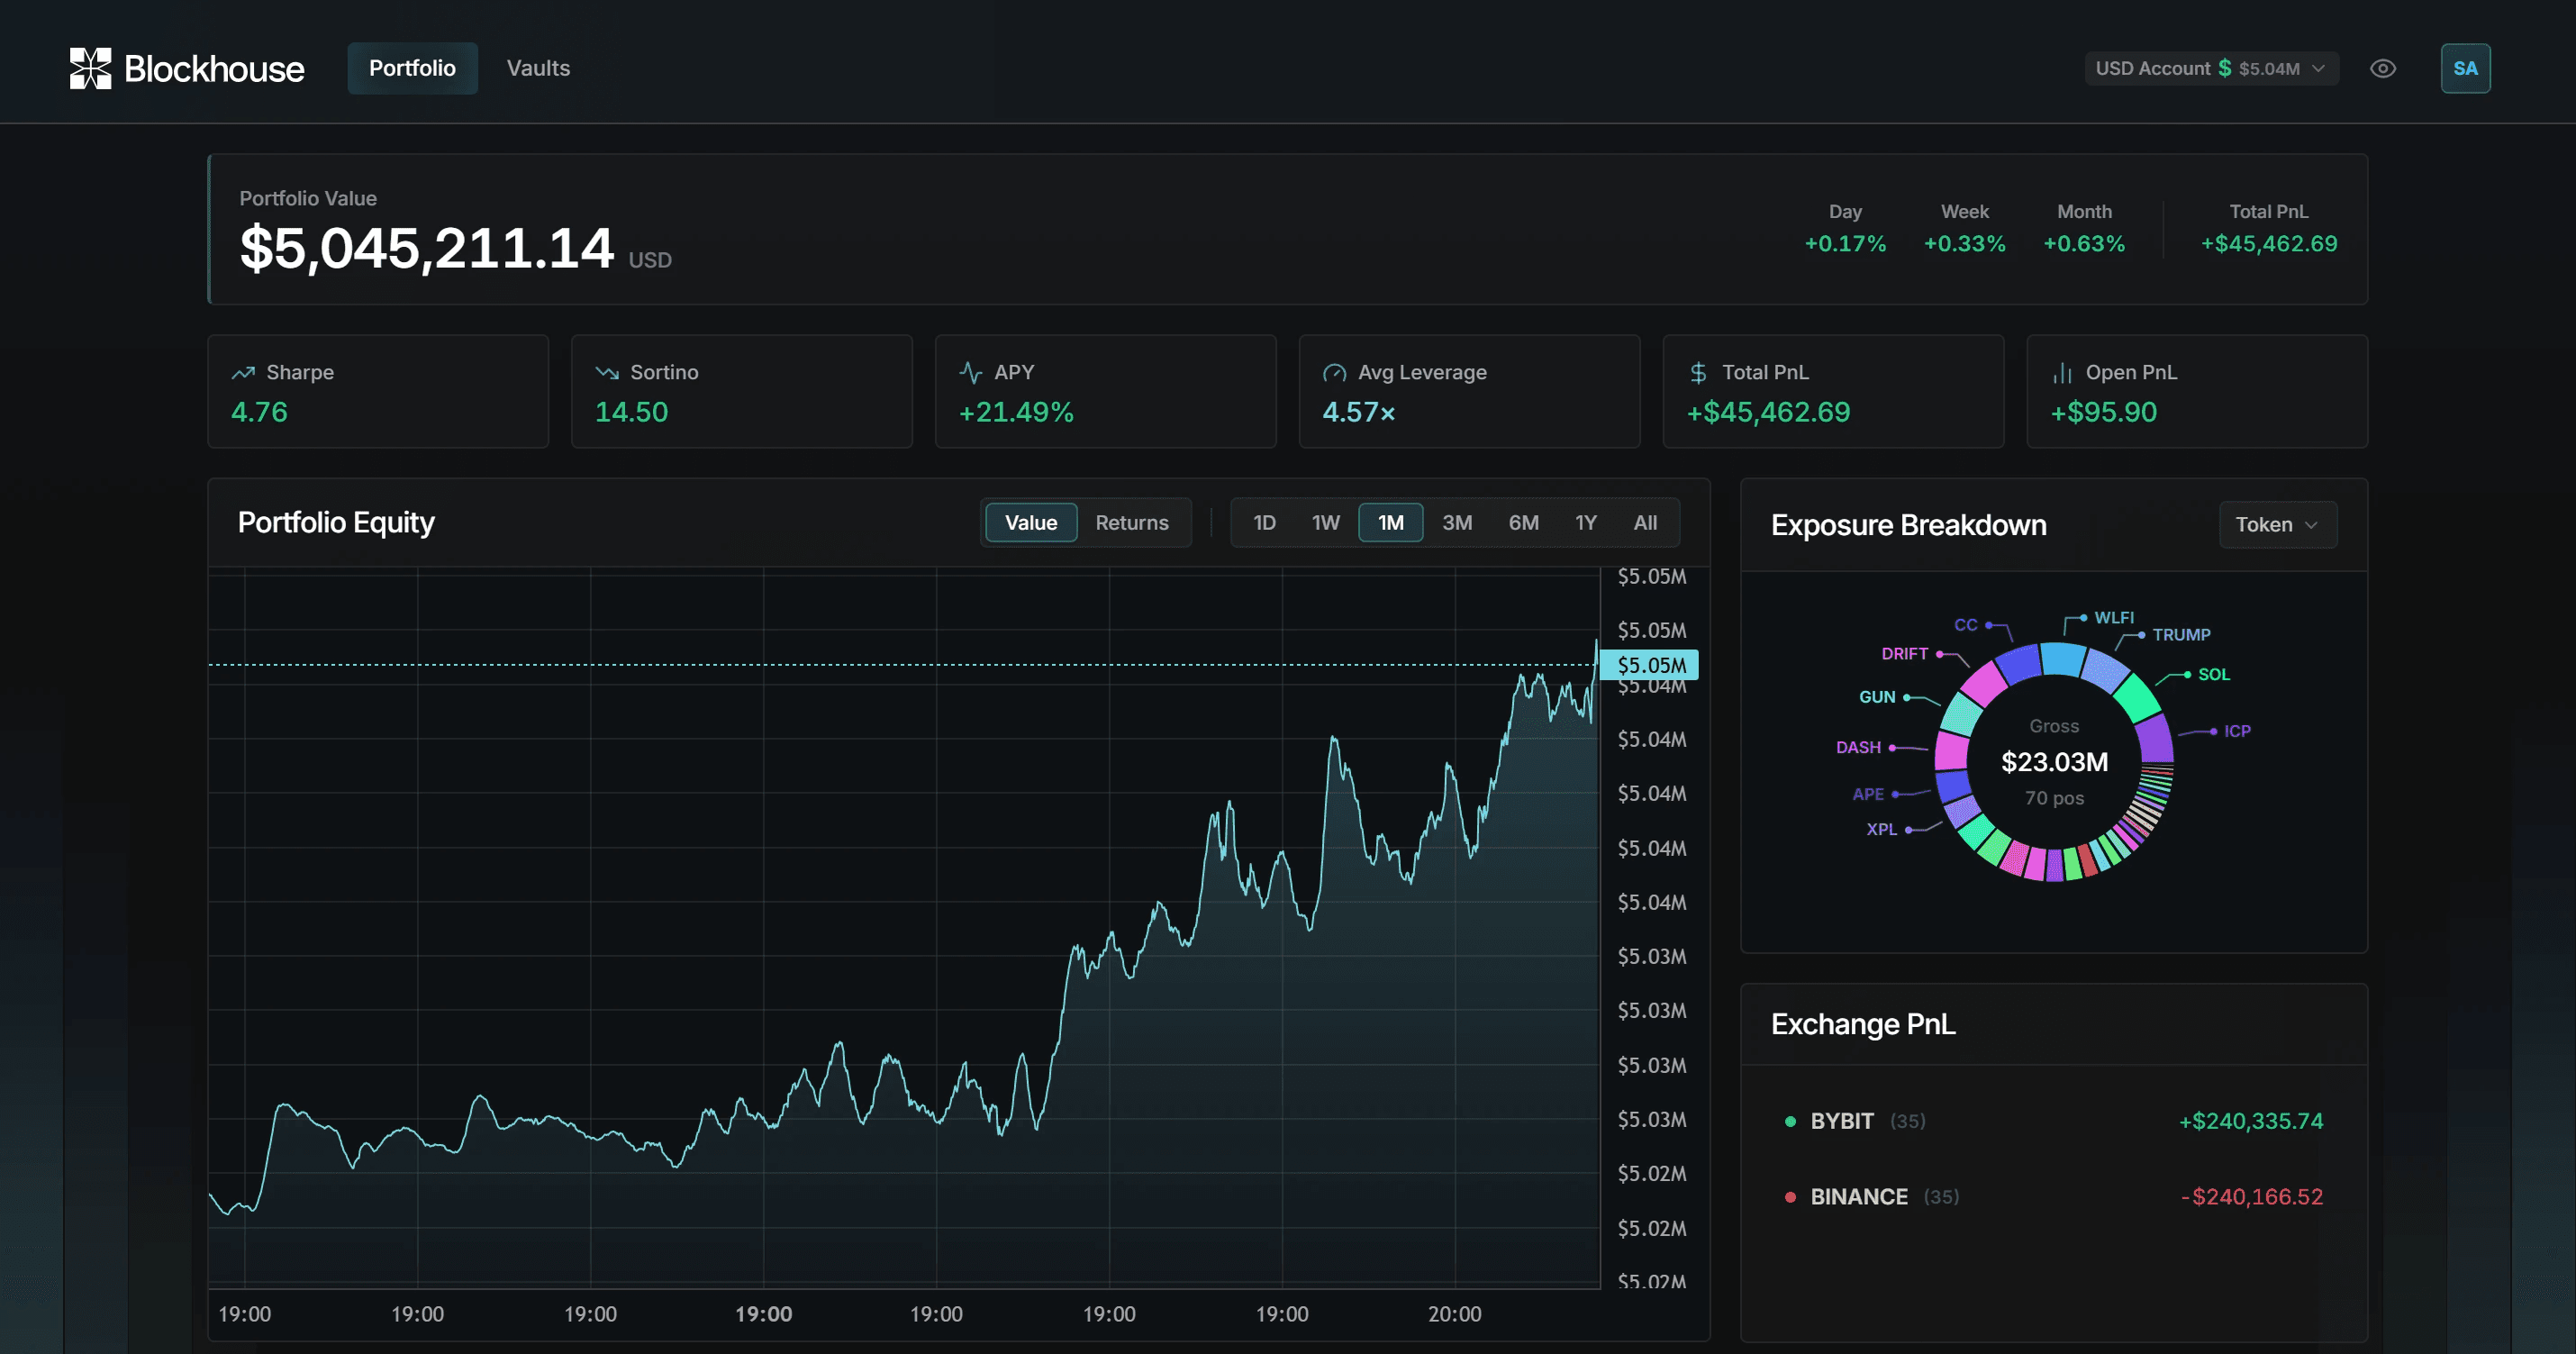Expand the Token exposure dropdown
The height and width of the screenshot is (1354, 2576).
point(2277,525)
